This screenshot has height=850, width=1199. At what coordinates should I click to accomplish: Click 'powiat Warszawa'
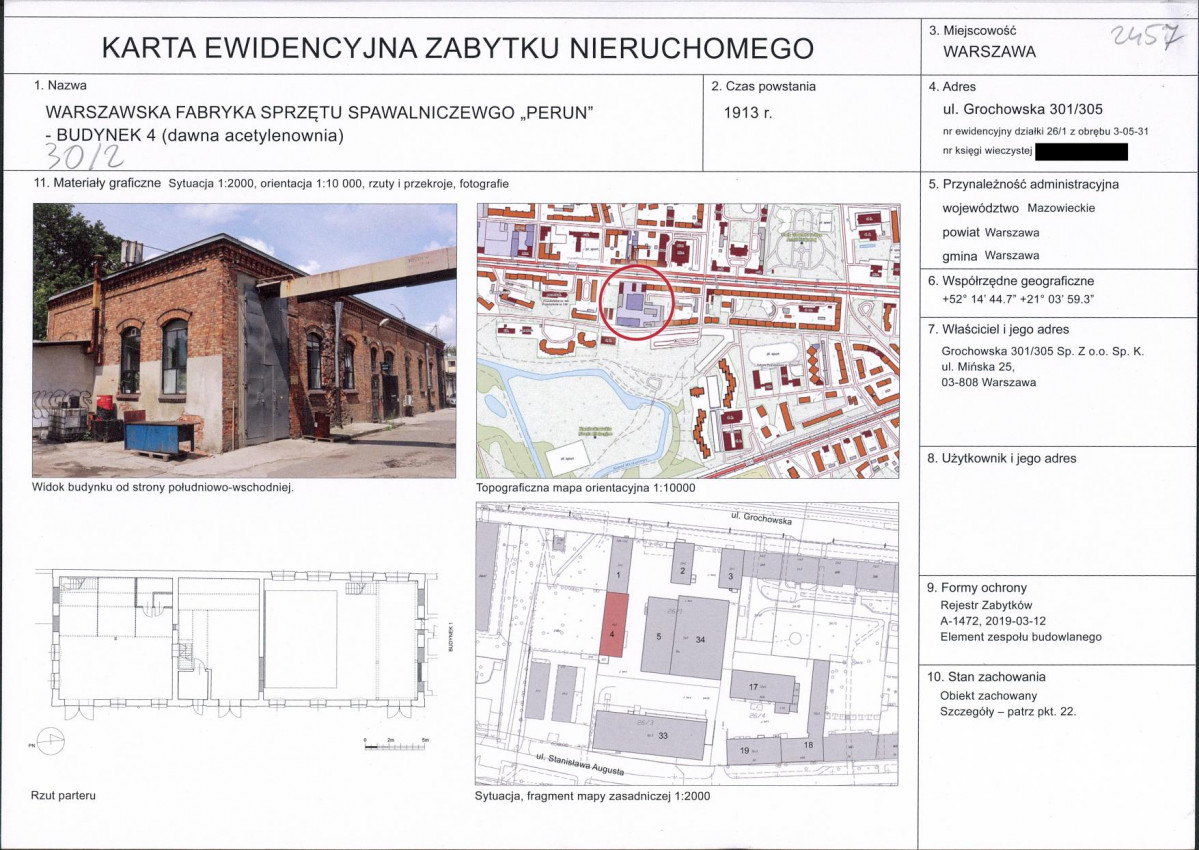pyautogui.click(x=991, y=232)
